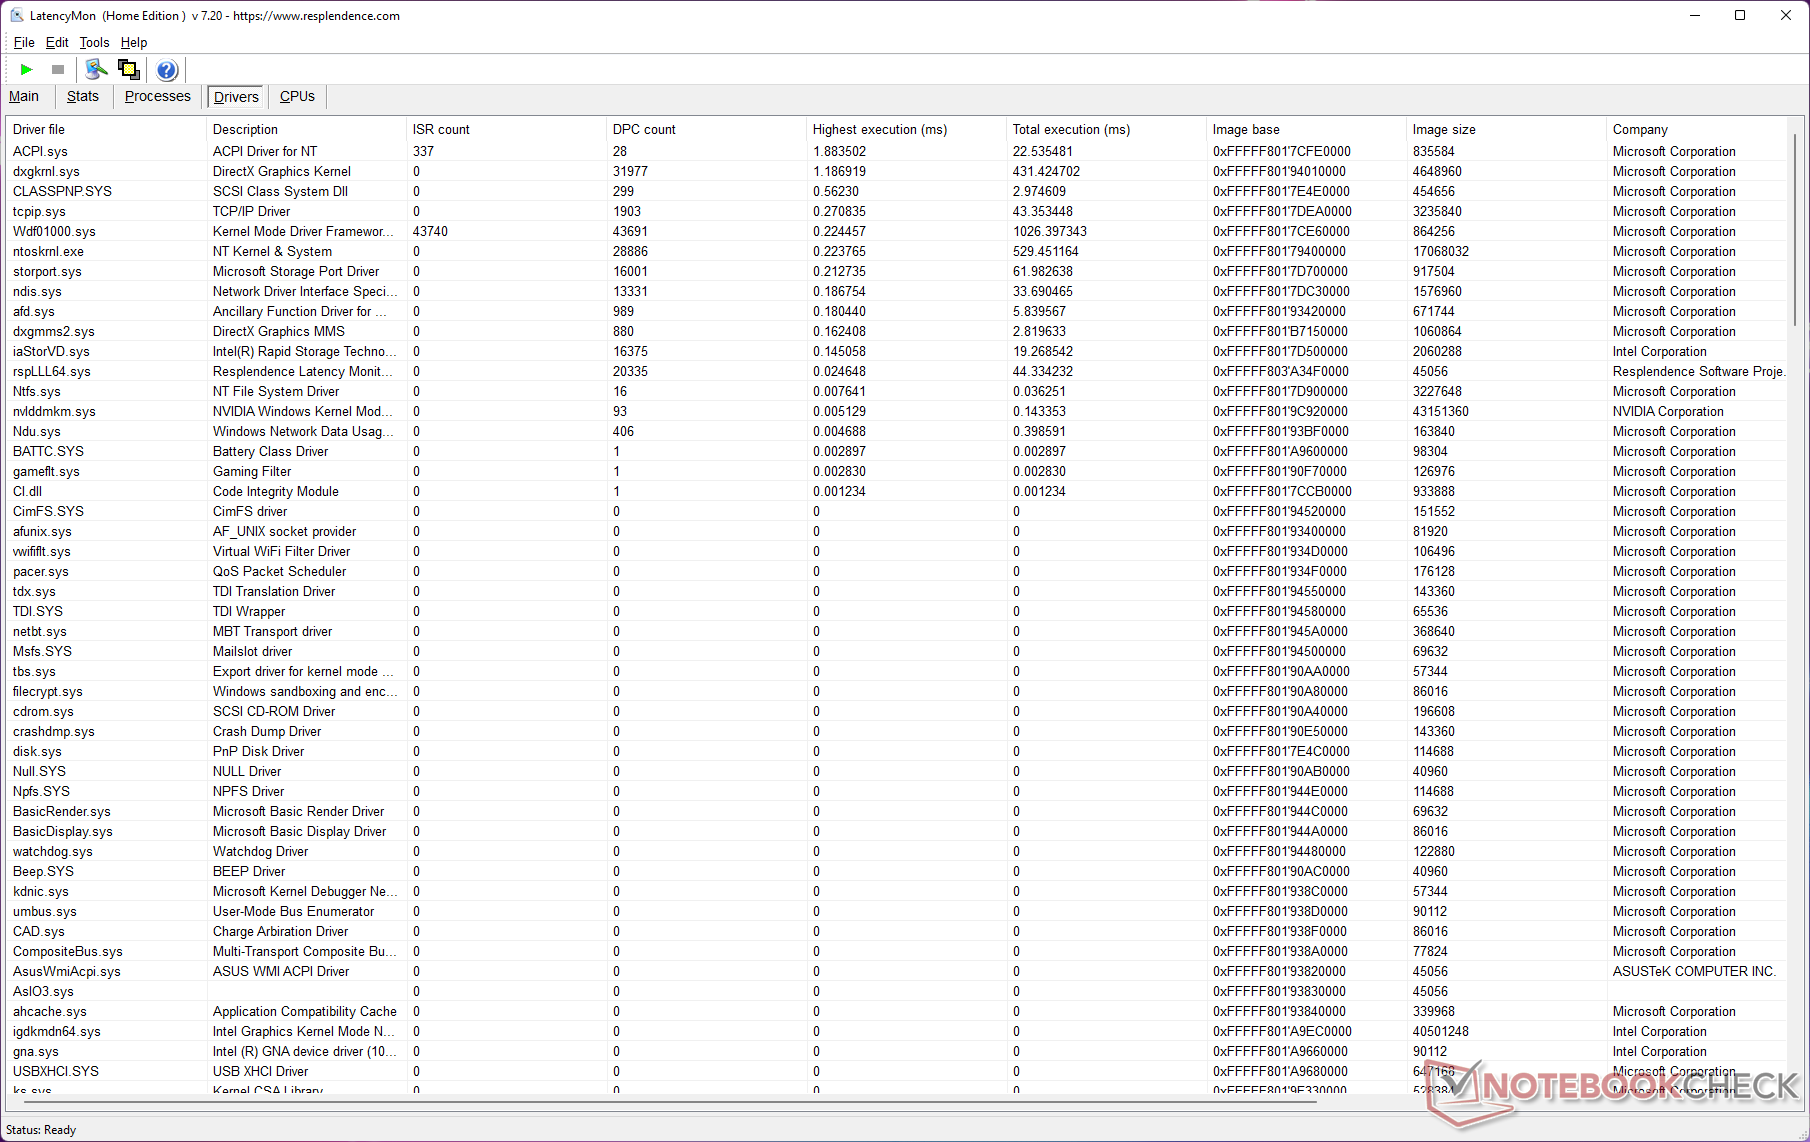Open the Edit menu
1810x1142 pixels.
coord(57,42)
